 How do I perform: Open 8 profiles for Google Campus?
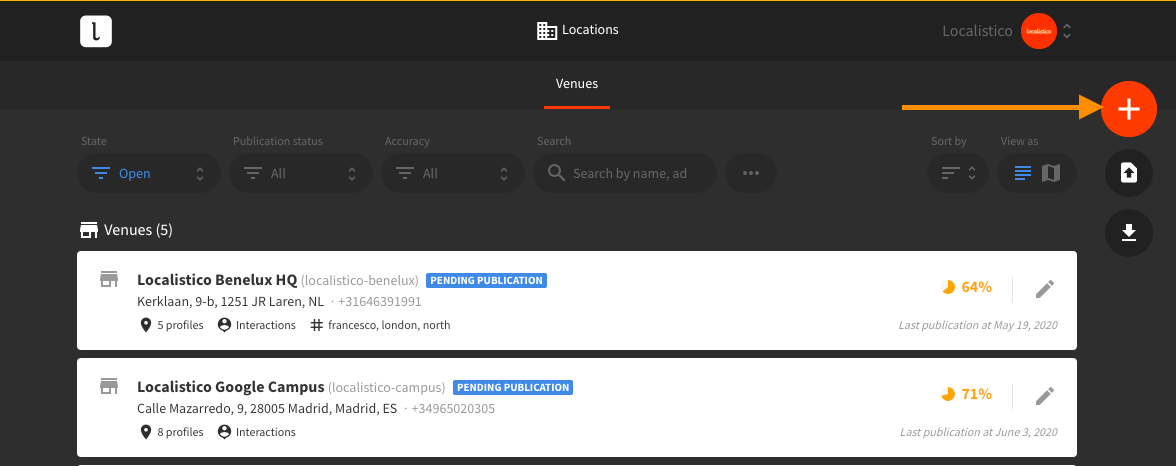tap(172, 432)
